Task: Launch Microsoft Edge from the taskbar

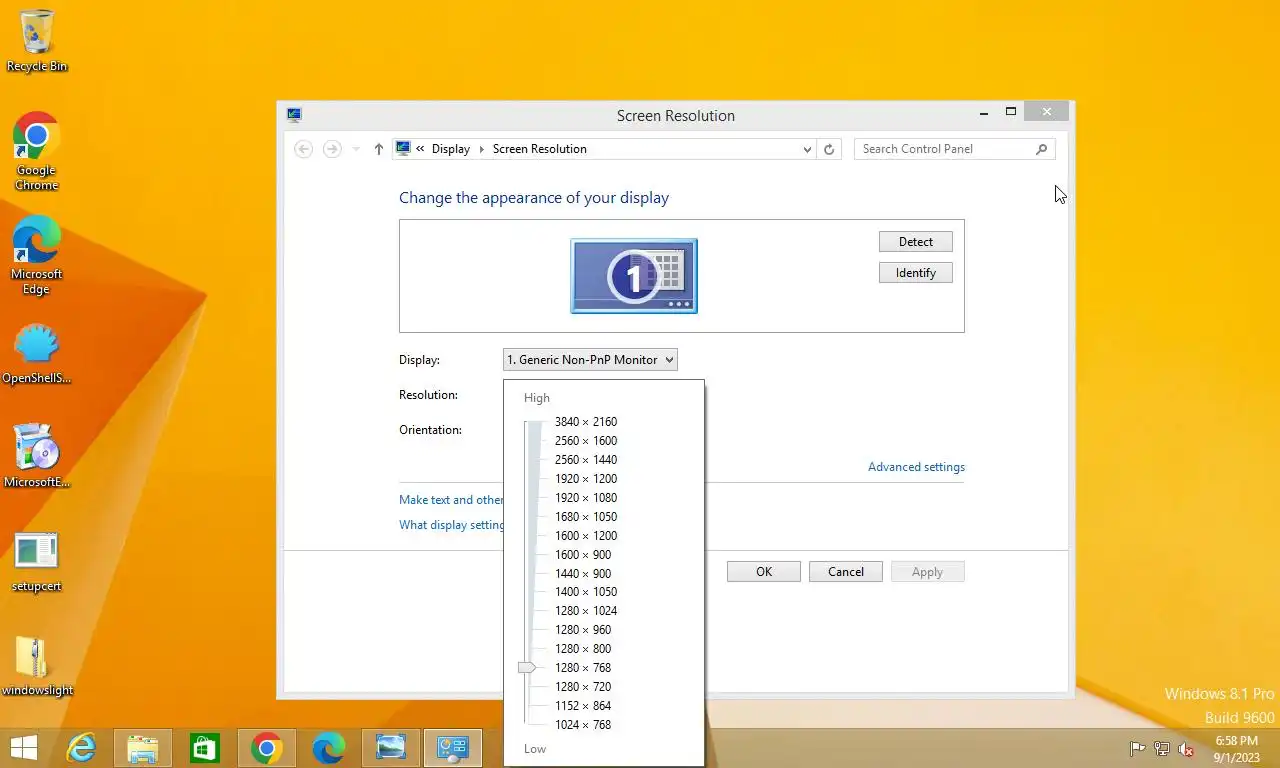Action: pos(329,748)
